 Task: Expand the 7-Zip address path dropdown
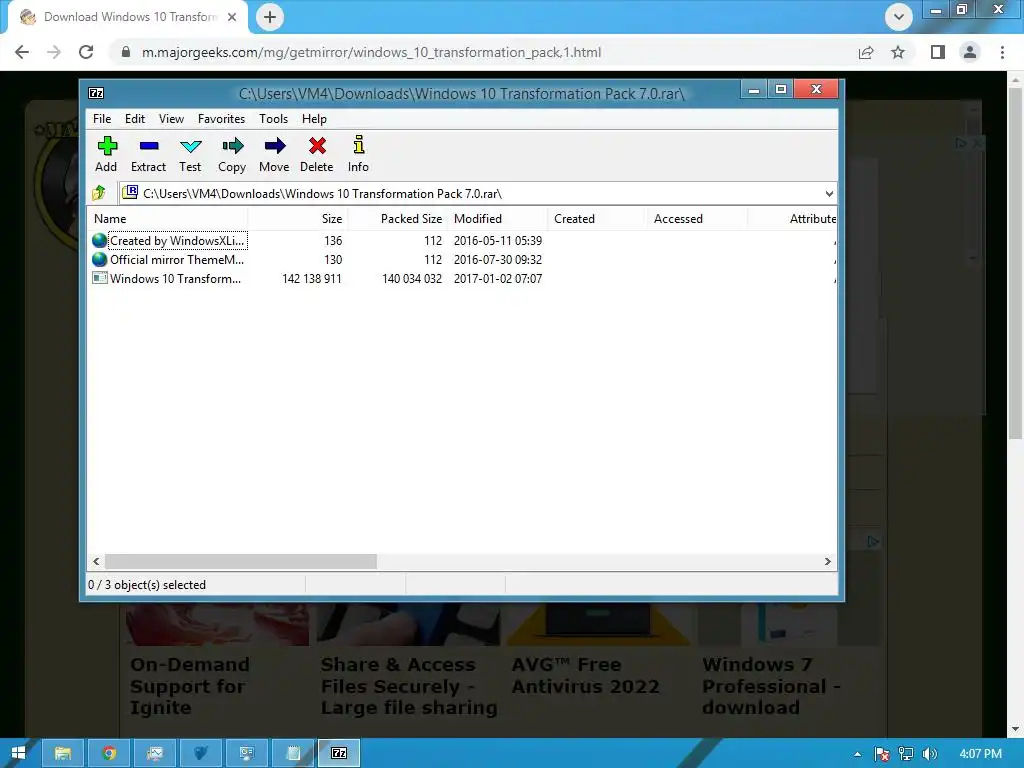click(x=828, y=193)
